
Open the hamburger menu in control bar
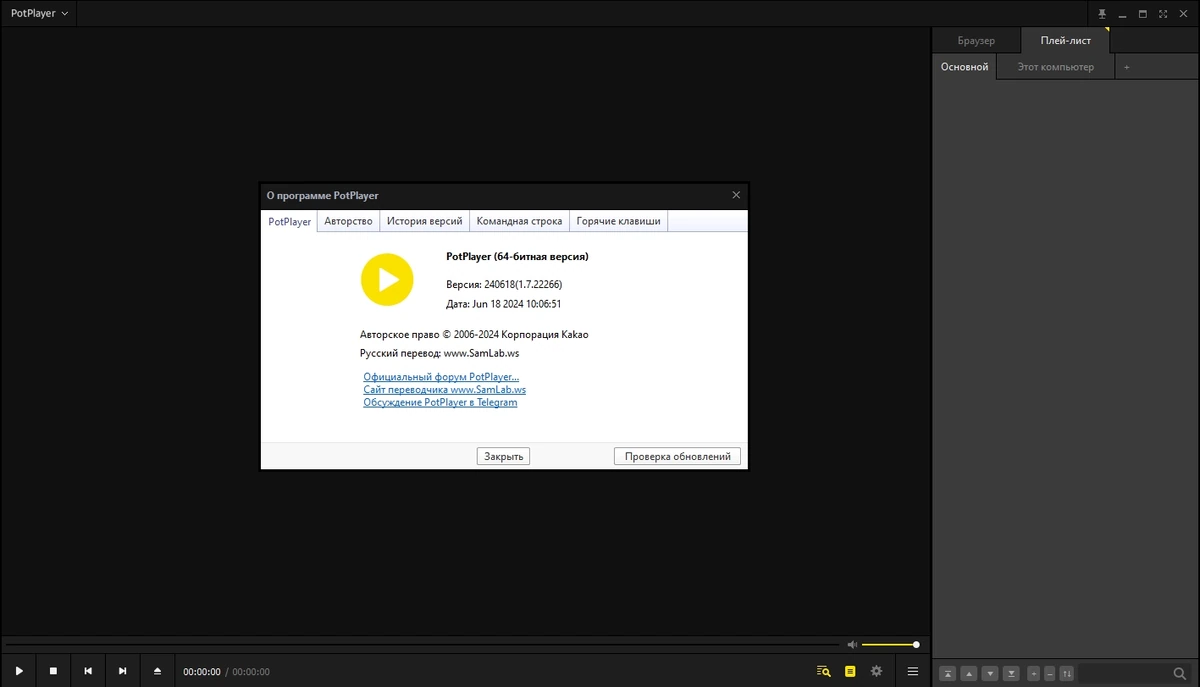pyautogui.click(x=912, y=671)
